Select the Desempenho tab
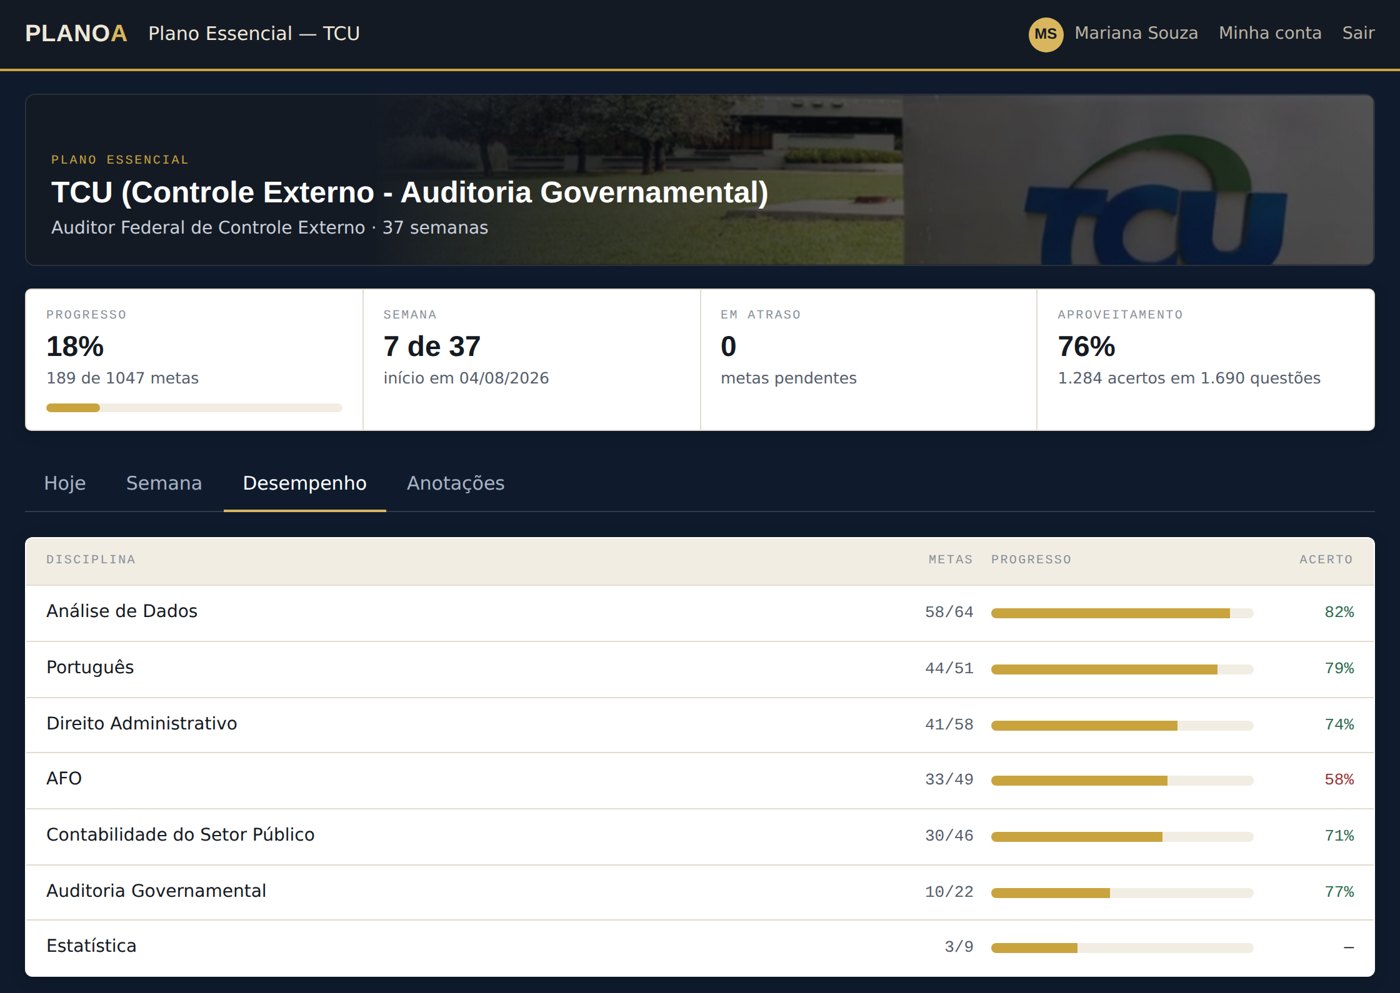Viewport: 1400px width, 993px height. click(x=305, y=483)
